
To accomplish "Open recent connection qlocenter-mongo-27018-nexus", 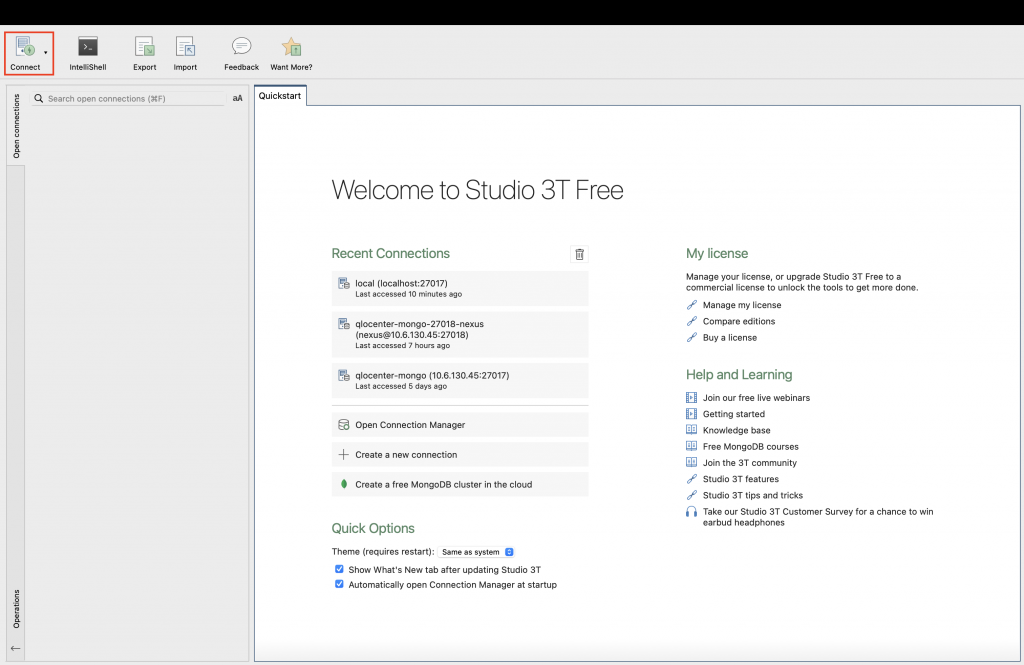I will click(460, 334).
